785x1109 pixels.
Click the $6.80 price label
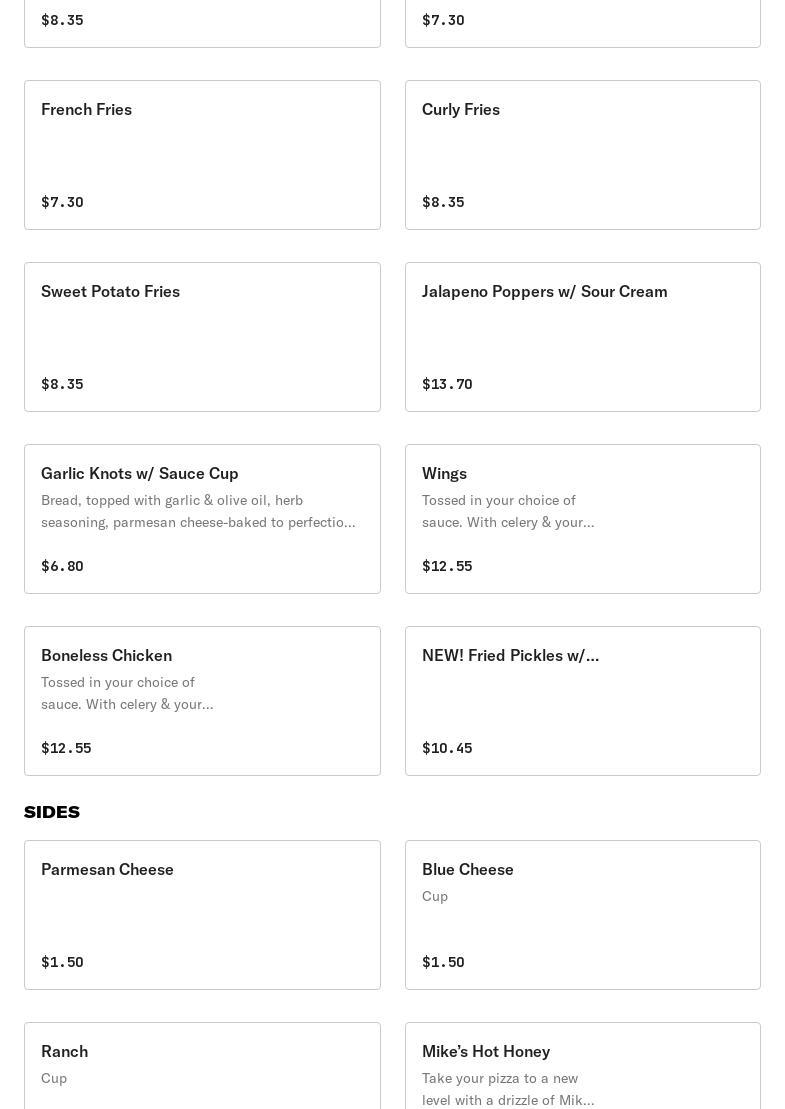[62, 566]
